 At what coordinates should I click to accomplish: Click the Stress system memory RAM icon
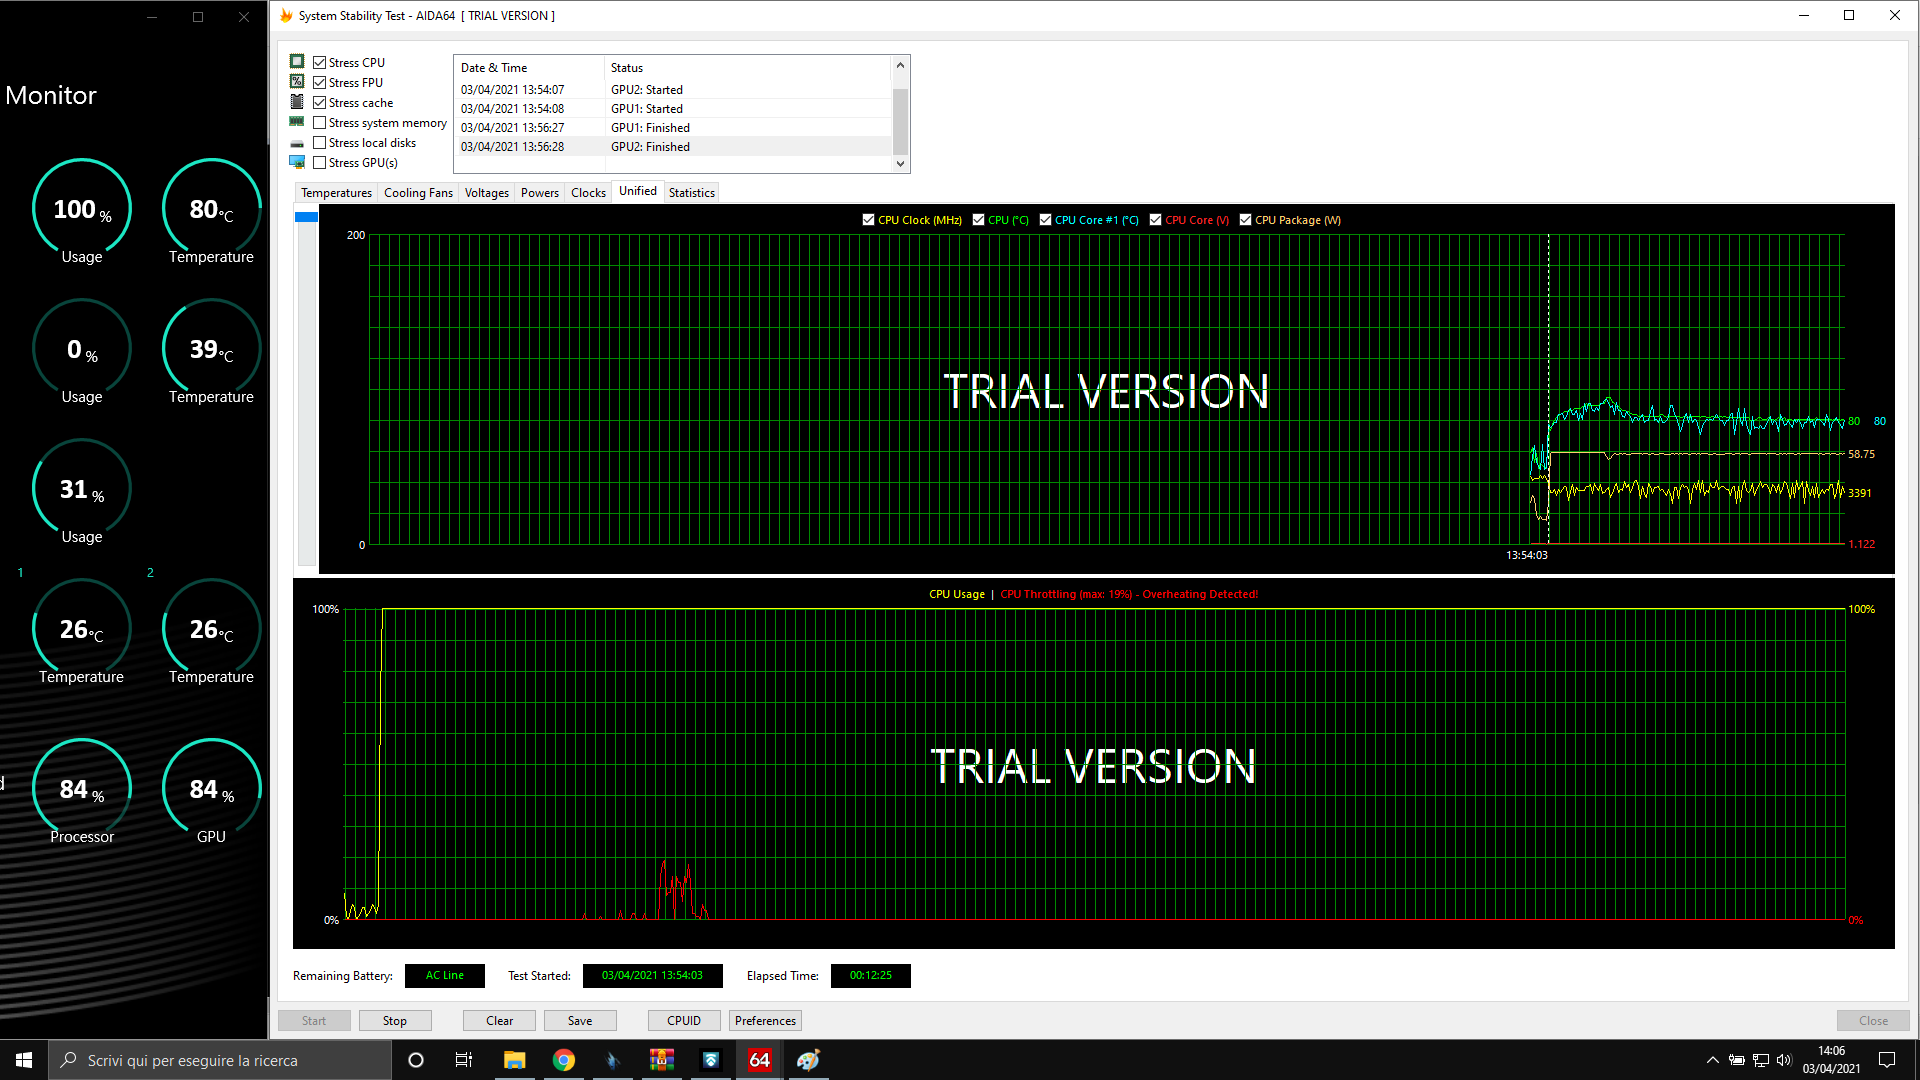pos(297,122)
